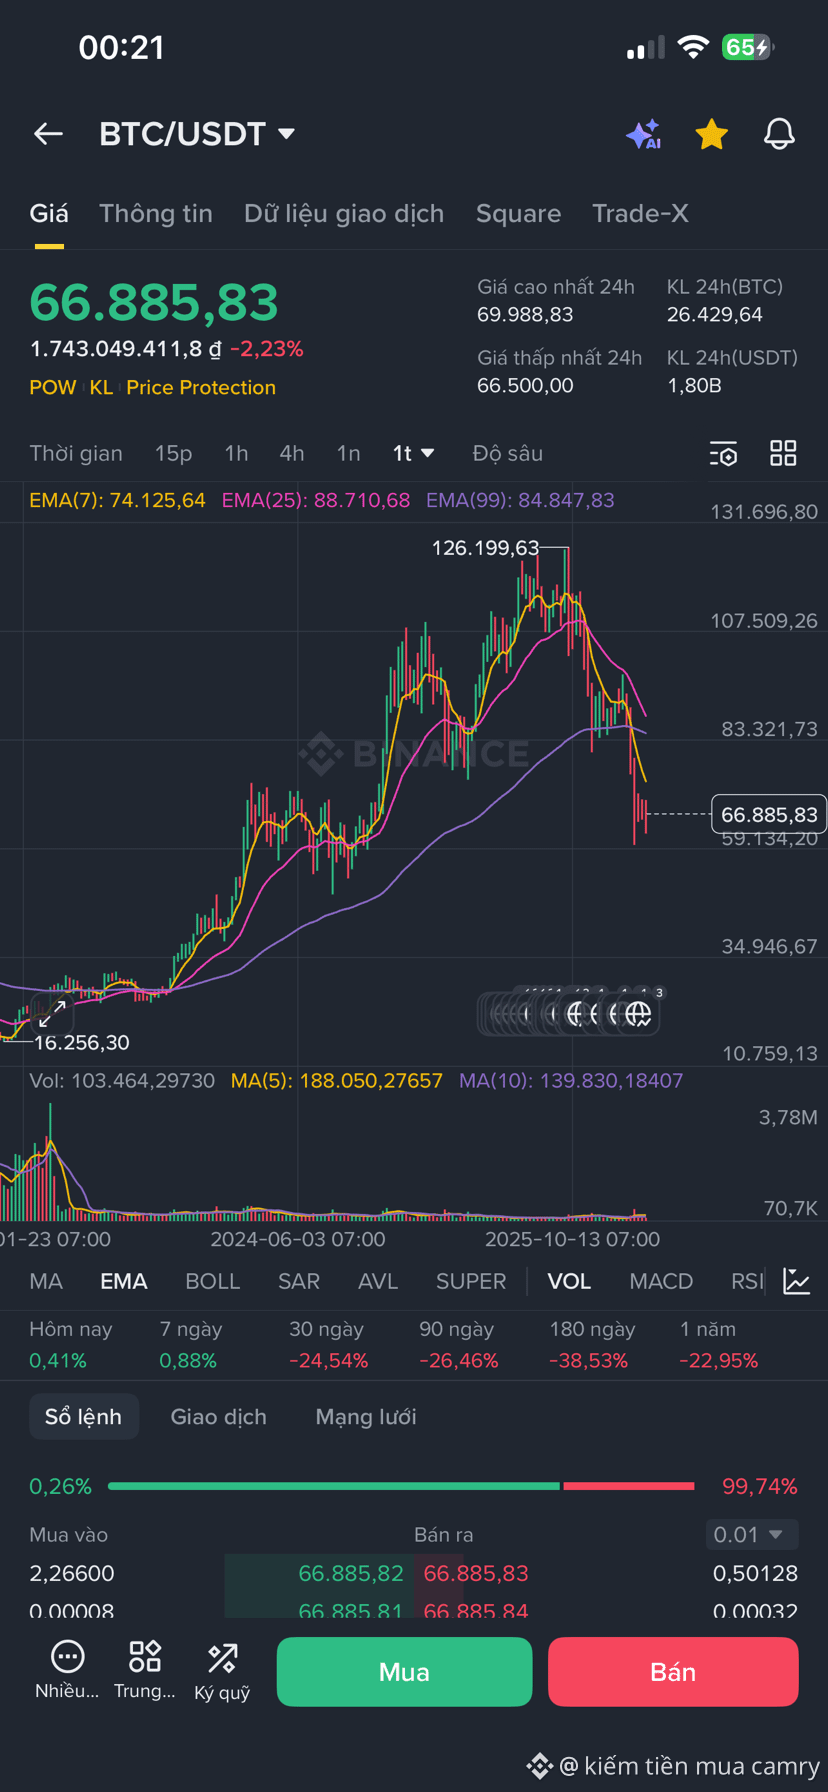Switch to Độ sâu depth view

pyautogui.click(x=508, y=453)
